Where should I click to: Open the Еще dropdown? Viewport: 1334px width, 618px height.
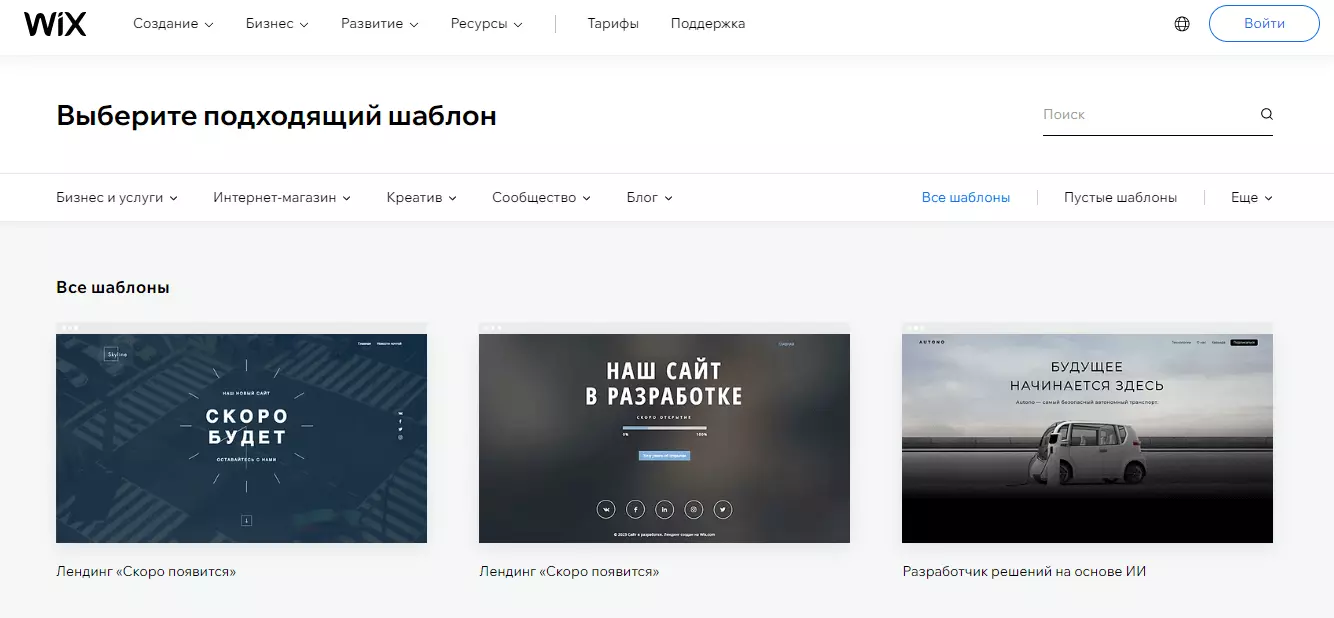coord(1252,198)
